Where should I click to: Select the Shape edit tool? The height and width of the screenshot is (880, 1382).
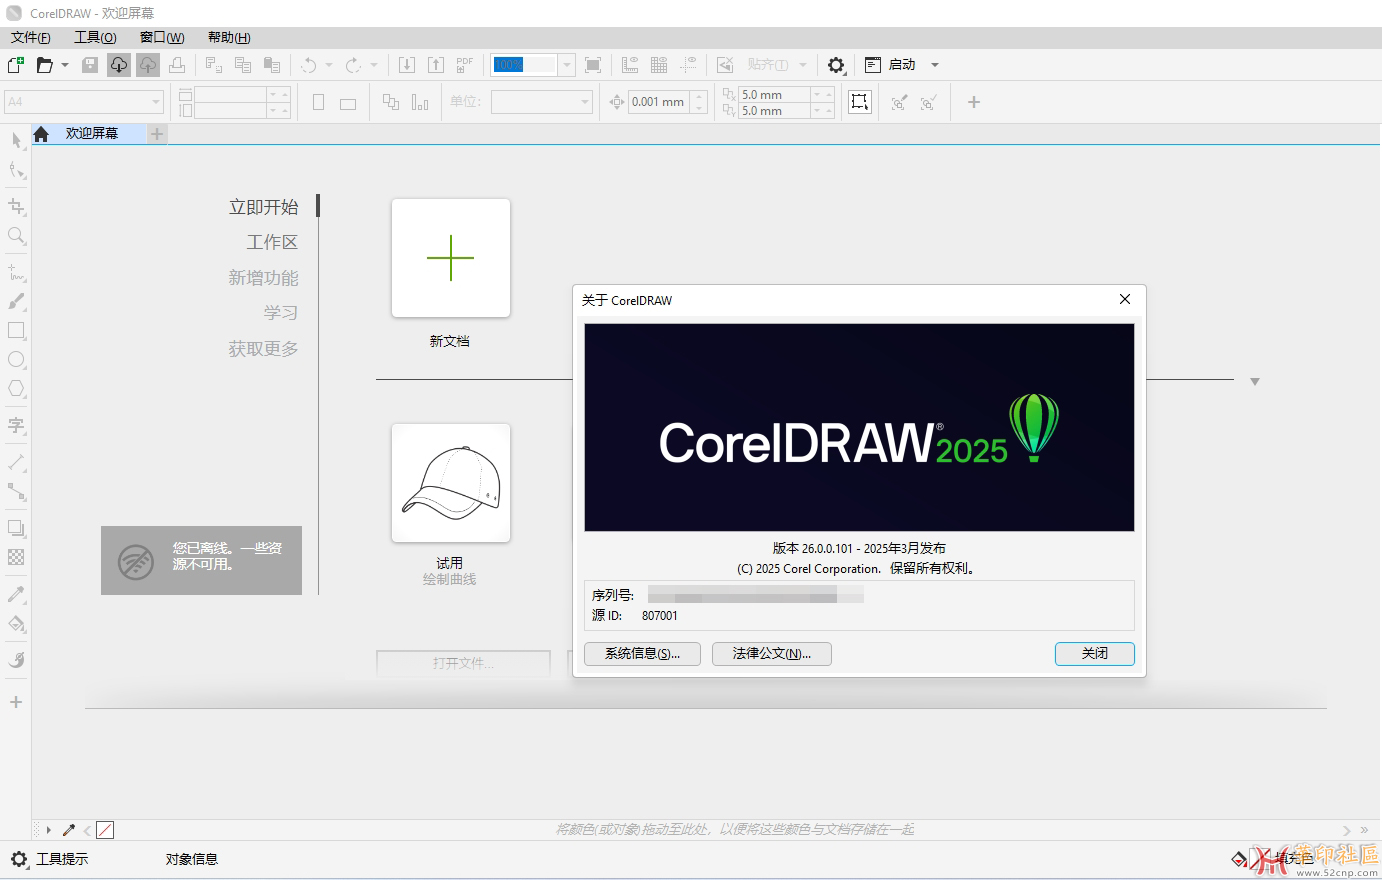click(16, 171)
